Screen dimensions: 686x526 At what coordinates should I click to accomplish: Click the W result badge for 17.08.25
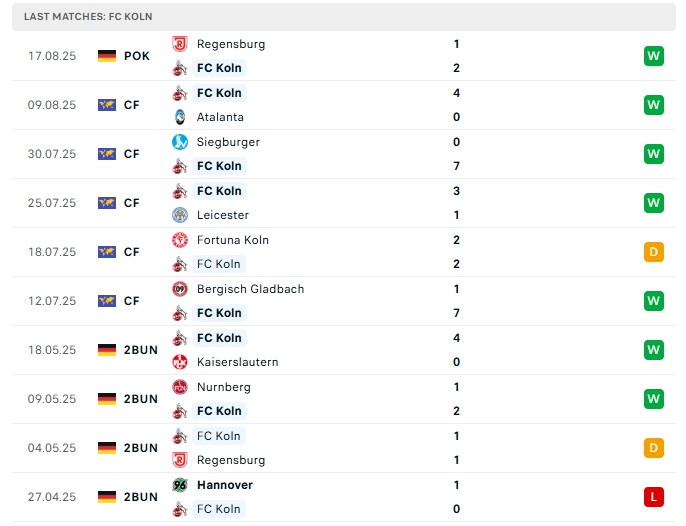[654, 56]
